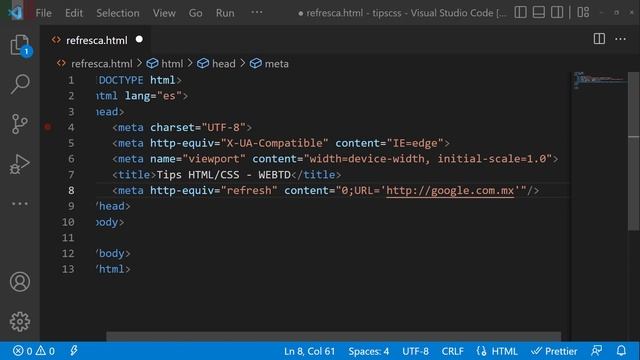Open the Explorer view in activity bar
Image resolution: width=640 pixels, height=360 pixels.
pos(20,45)
